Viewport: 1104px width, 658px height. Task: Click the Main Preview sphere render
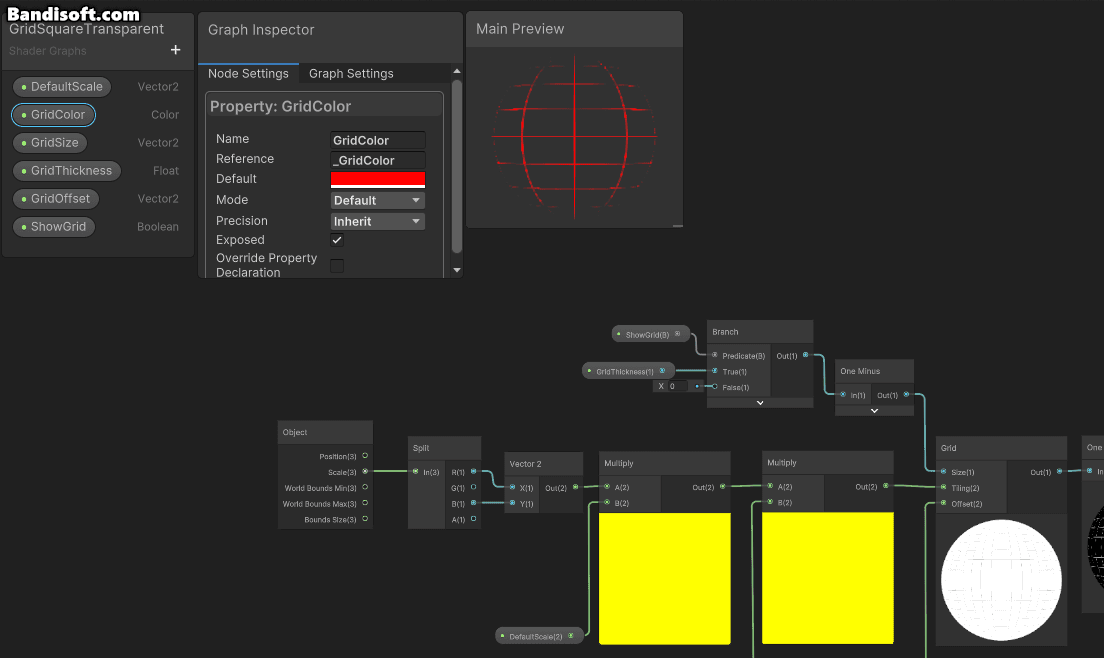coord(575,137)
